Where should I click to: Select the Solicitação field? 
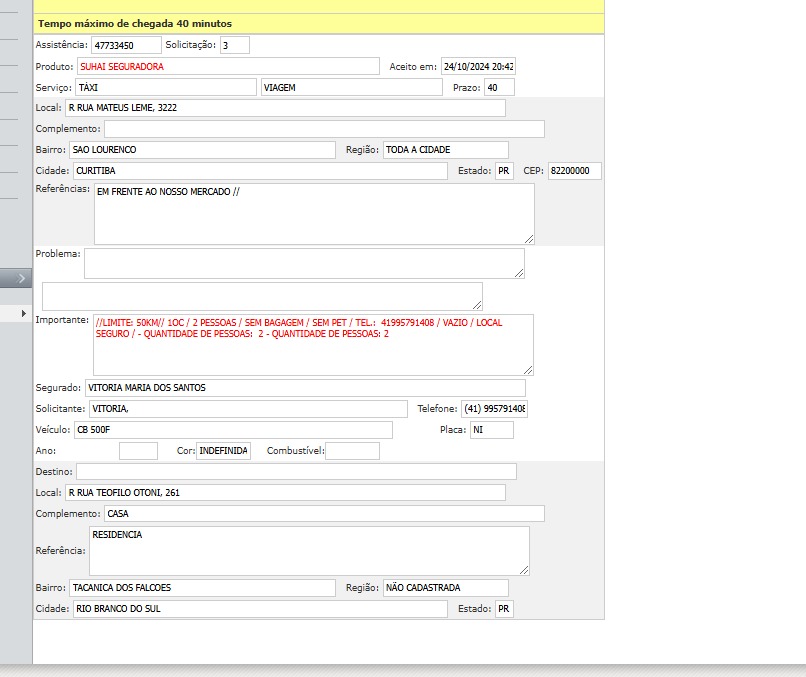[x=234, y=45]
